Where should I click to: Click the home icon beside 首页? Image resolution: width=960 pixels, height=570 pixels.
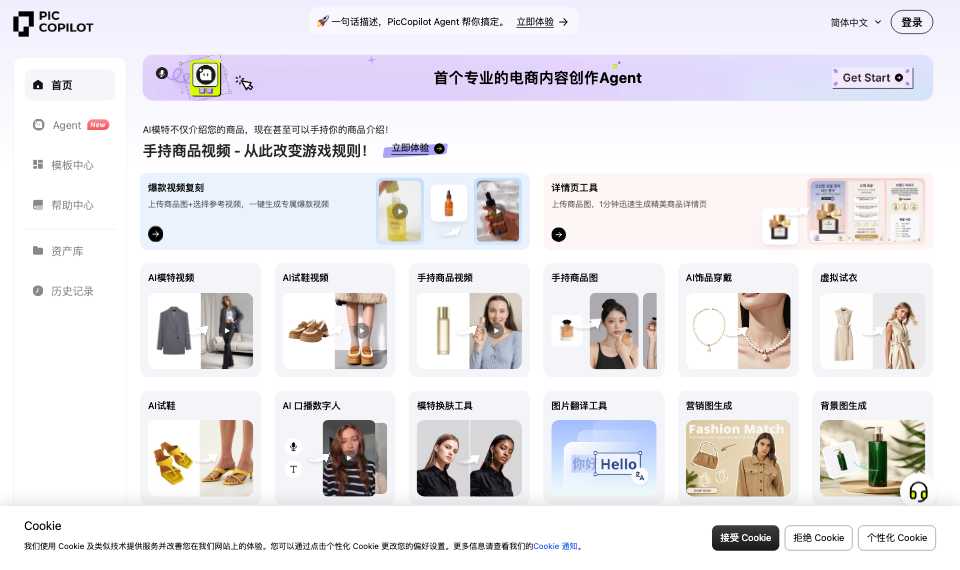pos(38,84)
